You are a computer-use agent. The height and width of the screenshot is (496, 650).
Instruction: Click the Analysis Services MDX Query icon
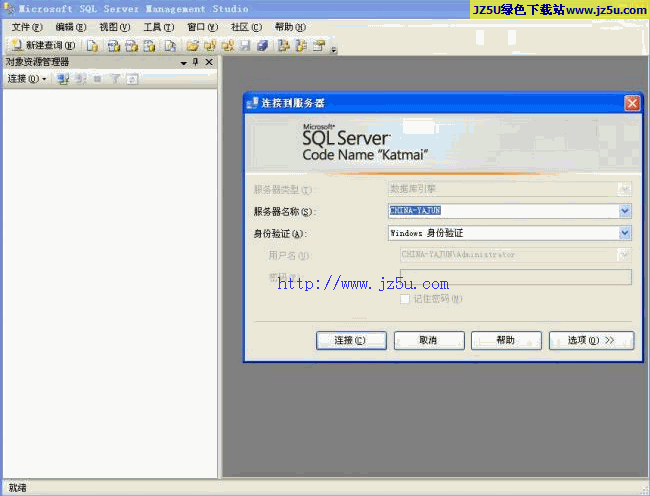[114, 46]
